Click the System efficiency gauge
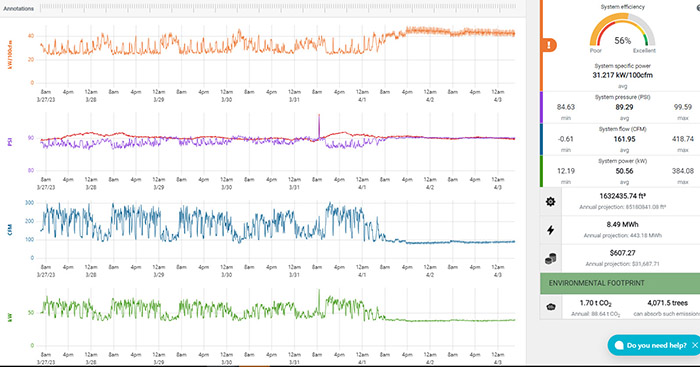 point(622,32)
